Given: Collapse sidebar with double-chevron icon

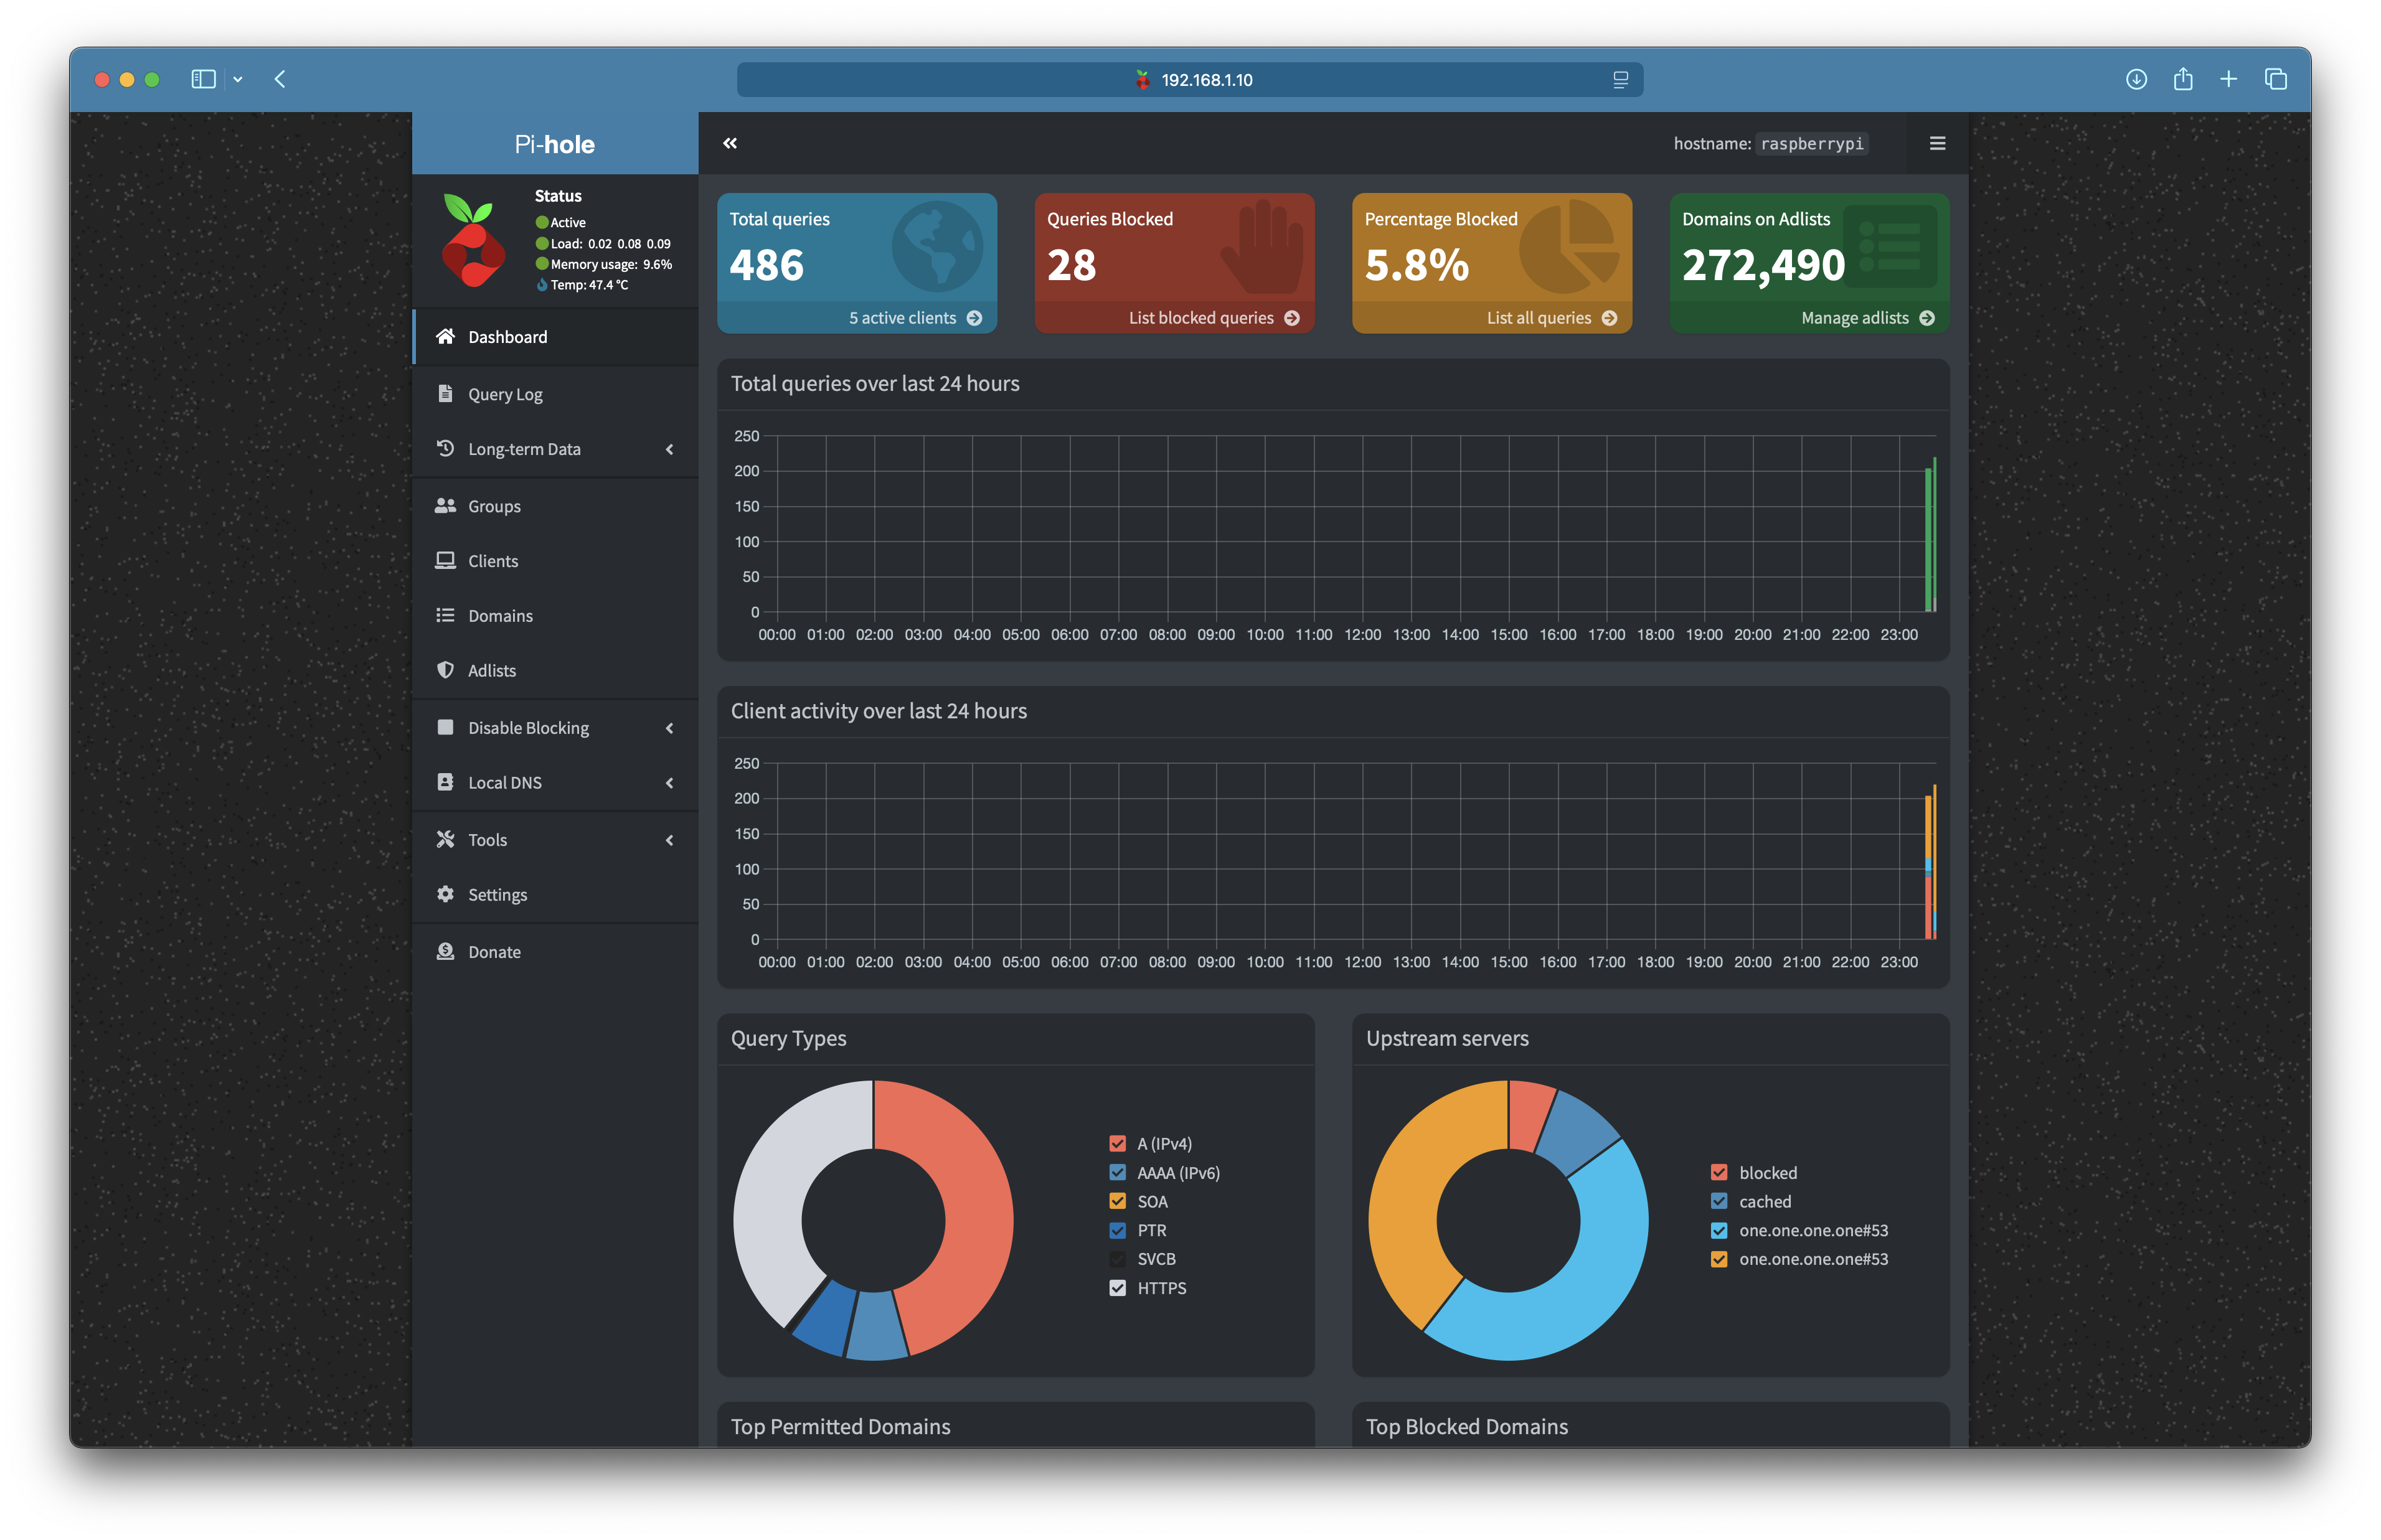Looking at the screenshot, I should [730, 143].
